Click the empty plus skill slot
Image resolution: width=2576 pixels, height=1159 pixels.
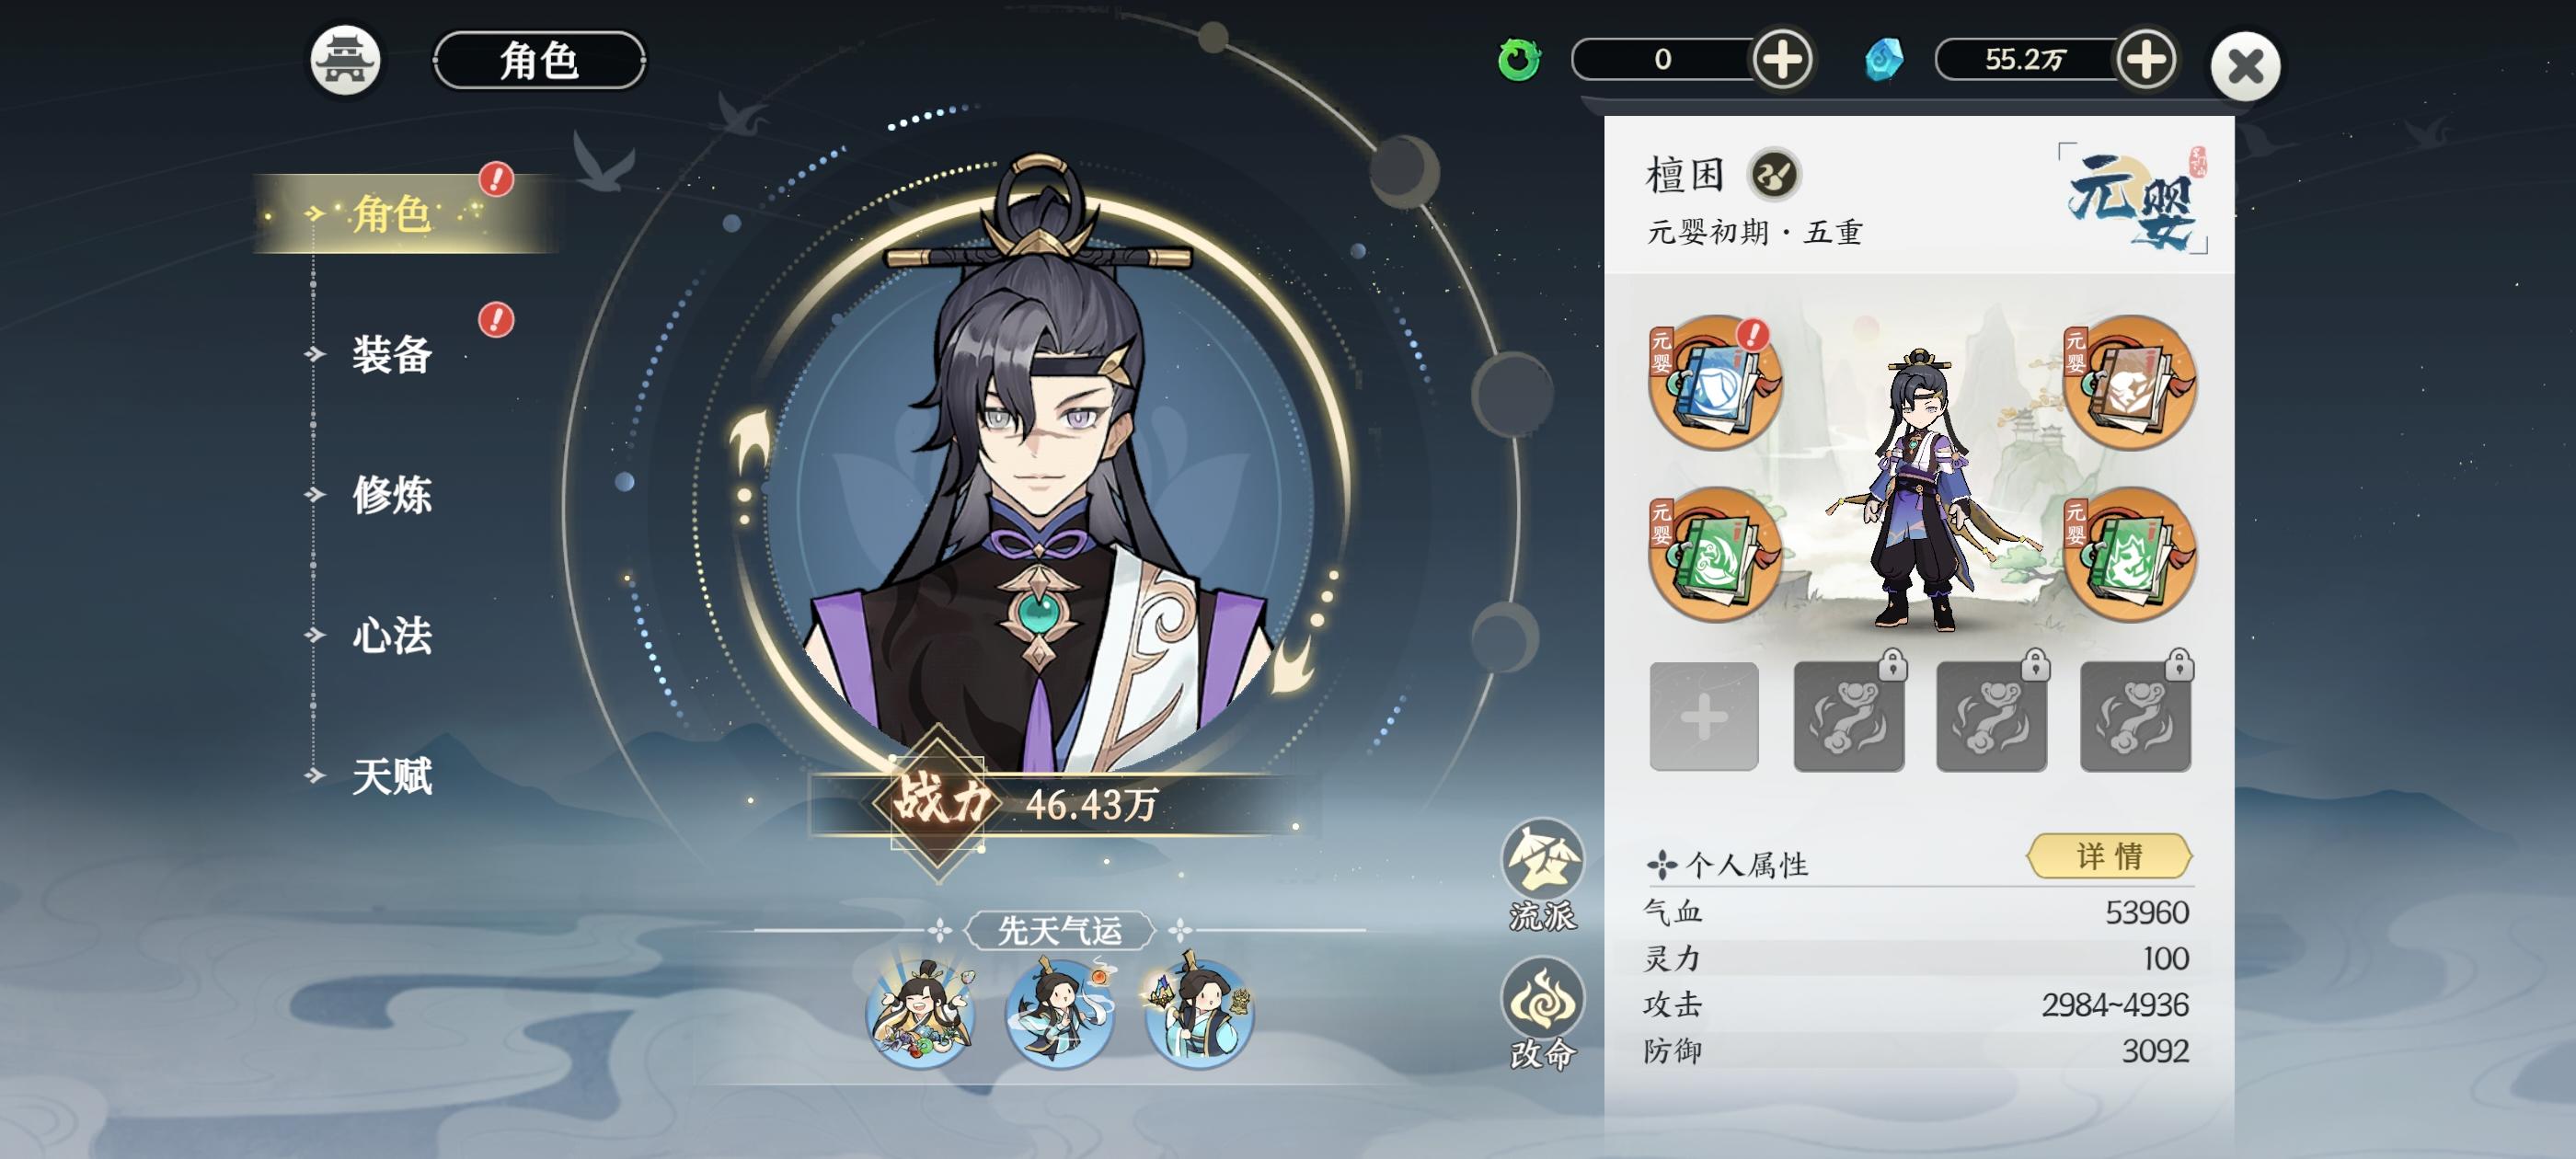tap(1704, 716)
